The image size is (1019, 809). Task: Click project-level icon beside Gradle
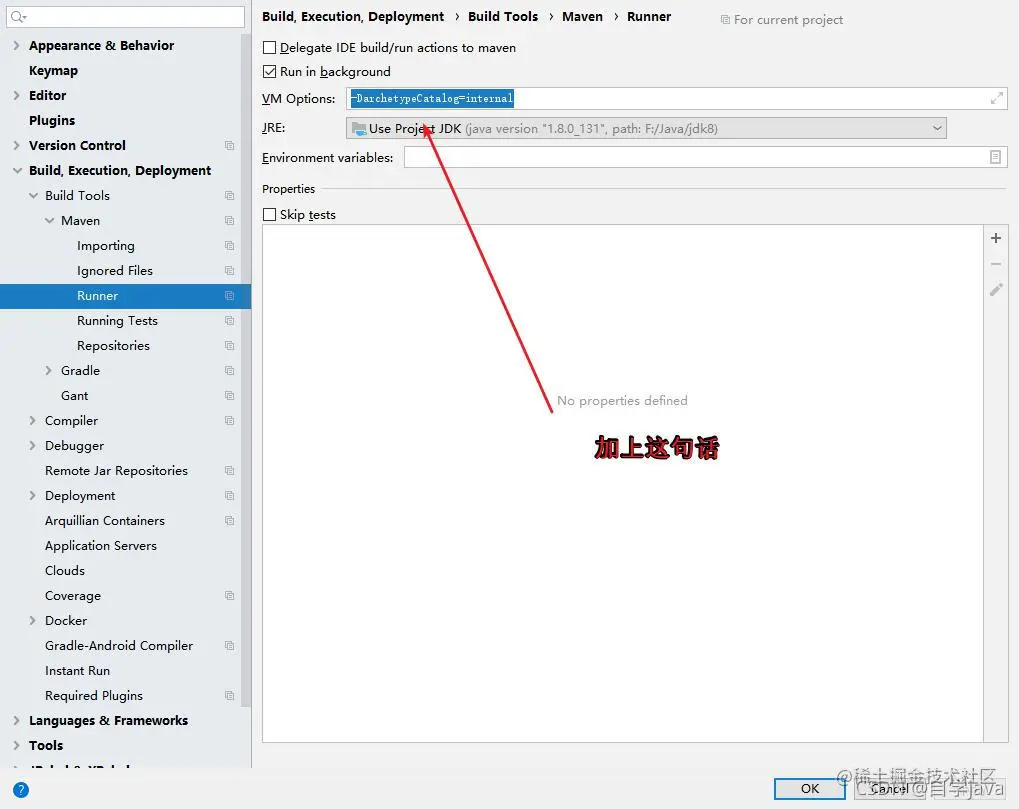(x=229, y=370)
